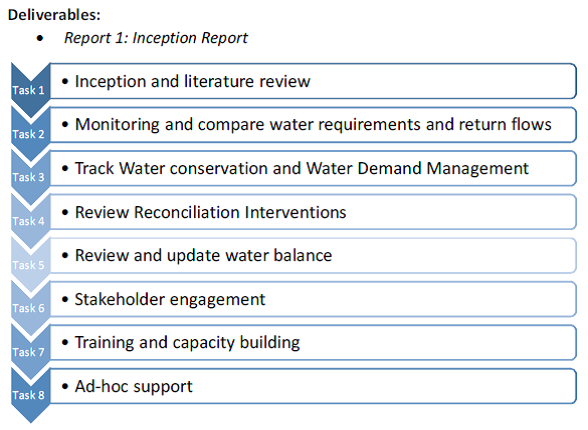588x430 pixels.
Task: Select the Inception and literature review box
Action: [x=313, y=81]
